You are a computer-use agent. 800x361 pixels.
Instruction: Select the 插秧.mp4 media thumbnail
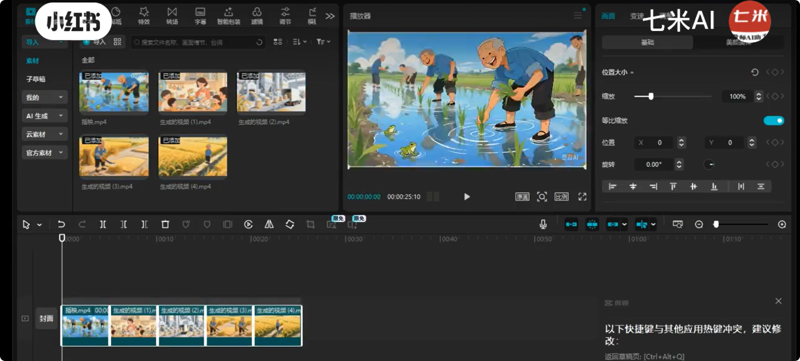click(114, 92)
